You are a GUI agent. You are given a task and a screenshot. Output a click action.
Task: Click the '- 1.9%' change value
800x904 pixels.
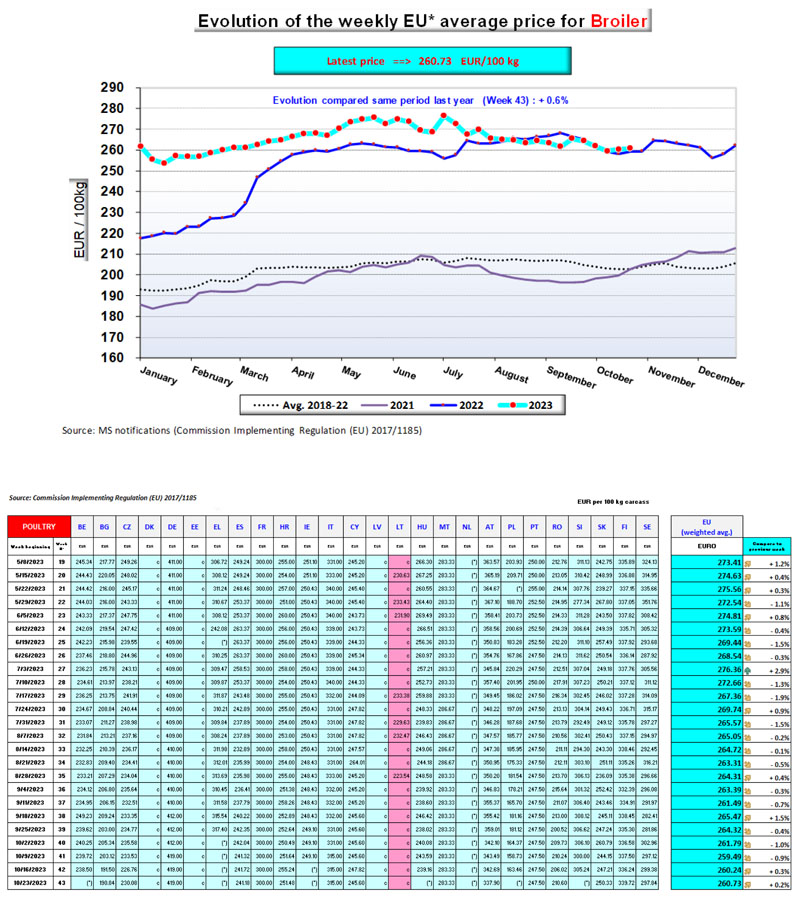(x=779, y=698)
